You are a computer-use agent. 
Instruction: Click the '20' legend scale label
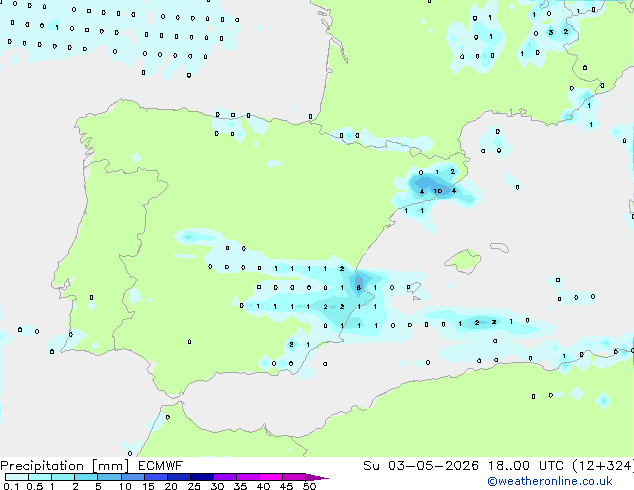pos(171,486)
